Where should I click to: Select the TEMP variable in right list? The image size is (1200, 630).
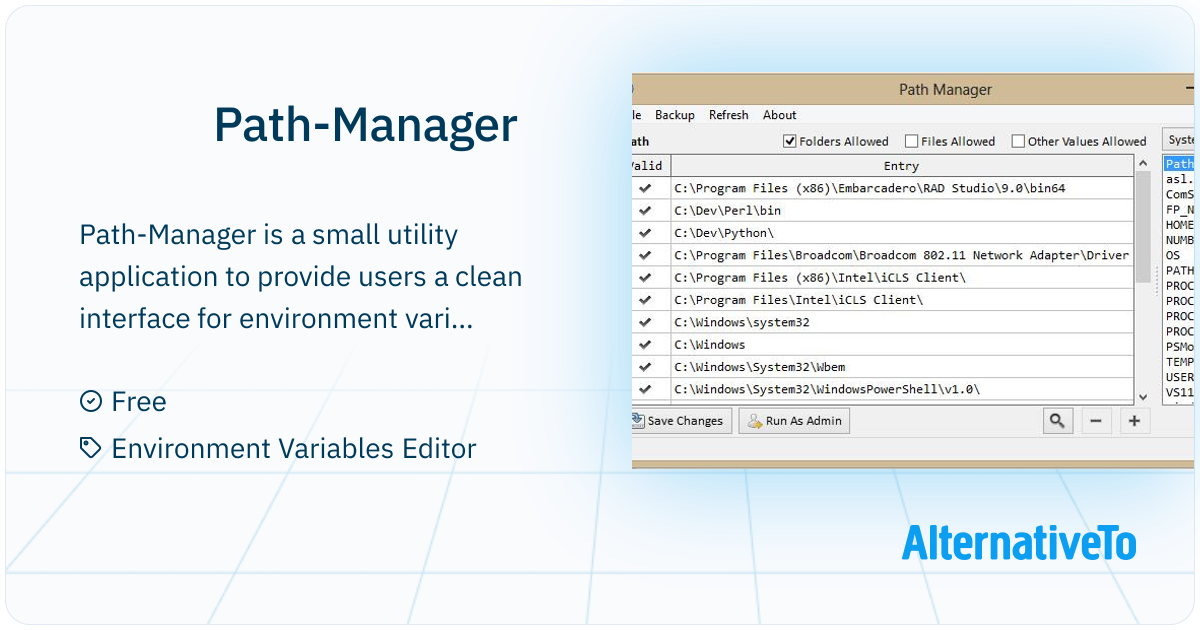(1179, 362)
